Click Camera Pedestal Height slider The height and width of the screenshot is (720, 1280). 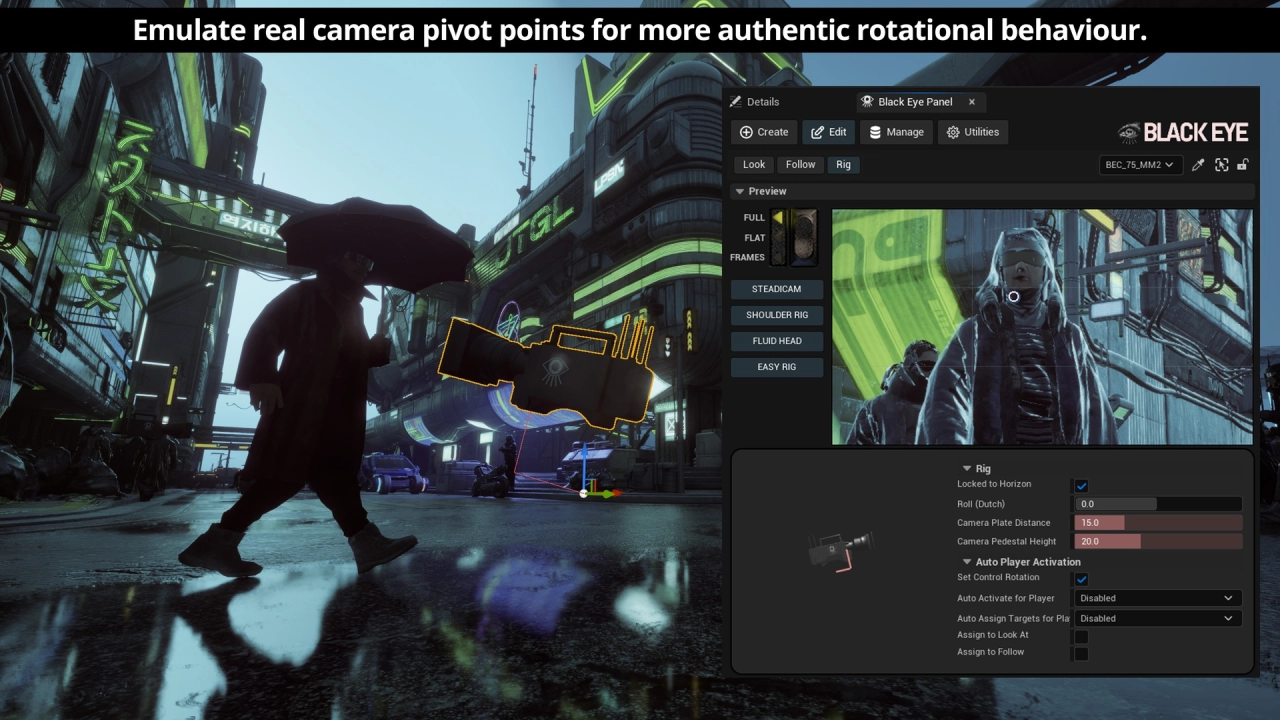[x=1158, y=541]
